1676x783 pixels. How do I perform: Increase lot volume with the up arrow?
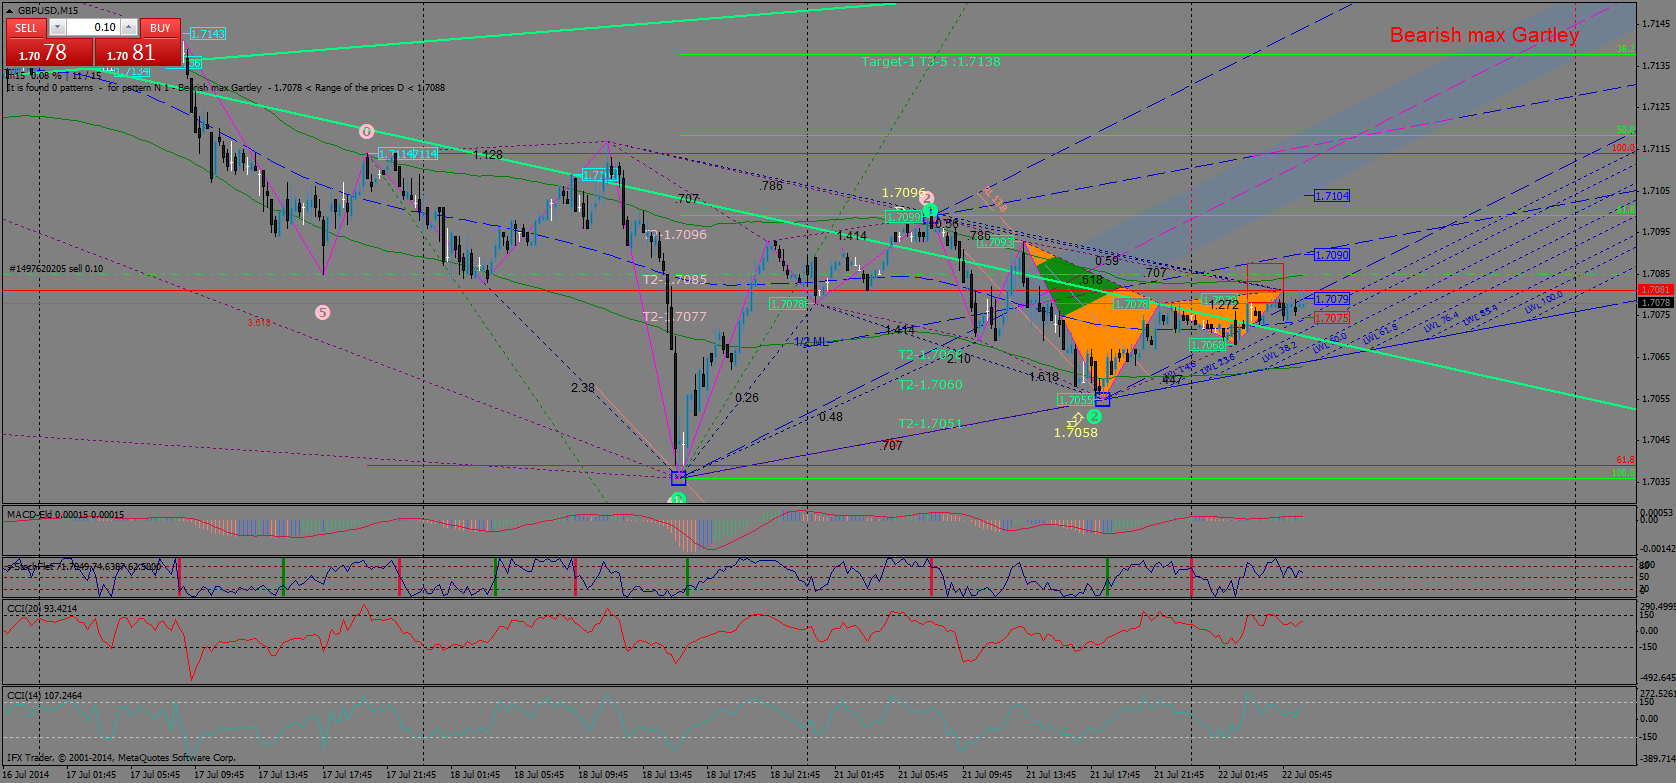tap(129, 28)
